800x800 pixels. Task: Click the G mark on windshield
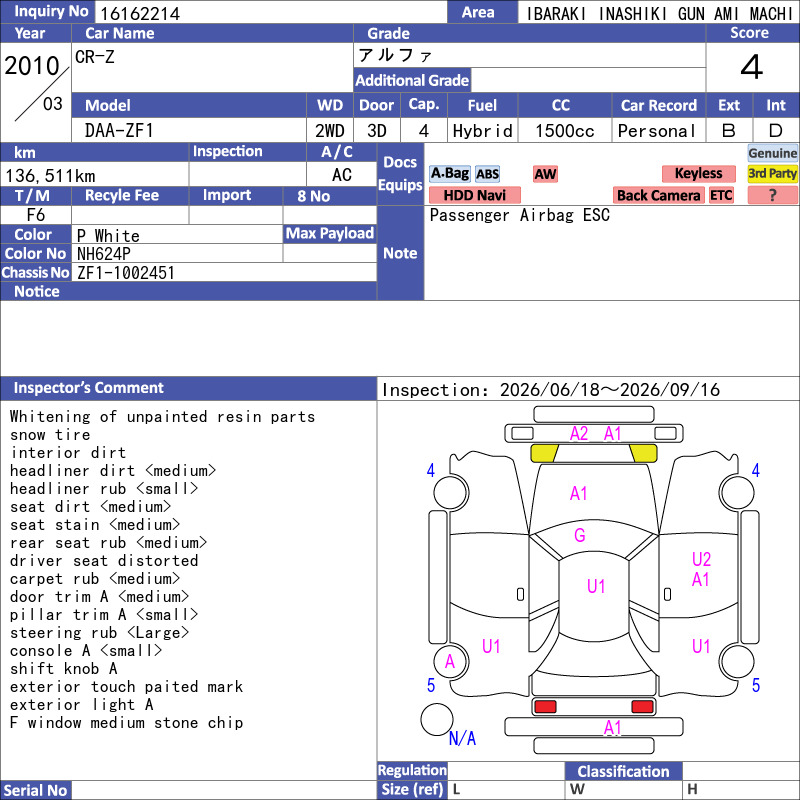pos(580,535)
